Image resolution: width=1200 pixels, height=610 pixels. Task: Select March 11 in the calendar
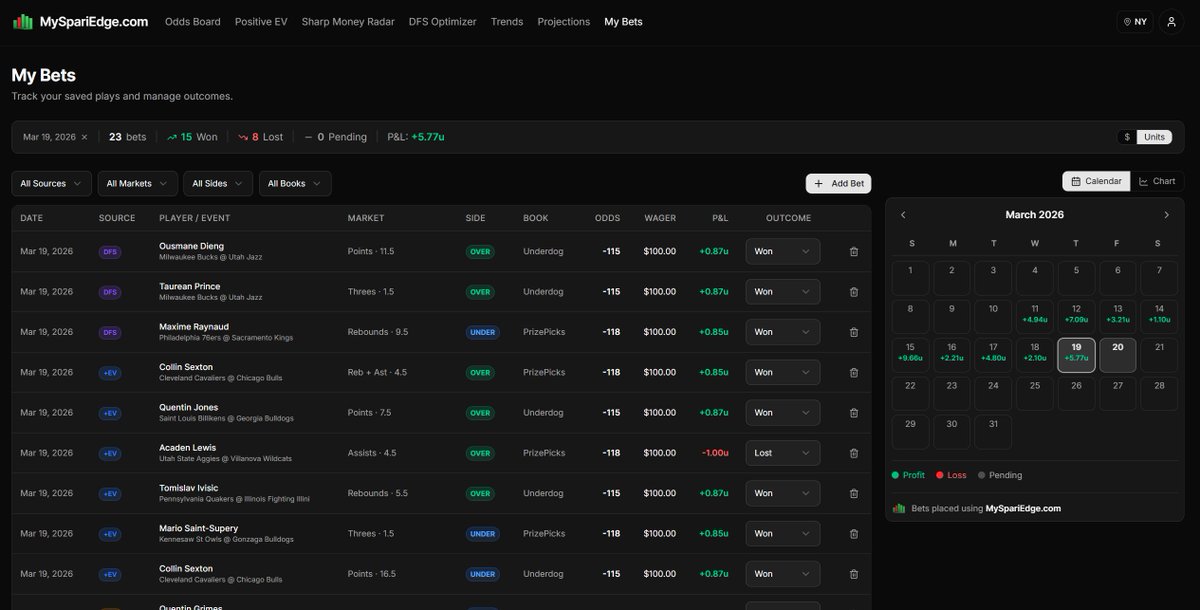click(1035, 316)
